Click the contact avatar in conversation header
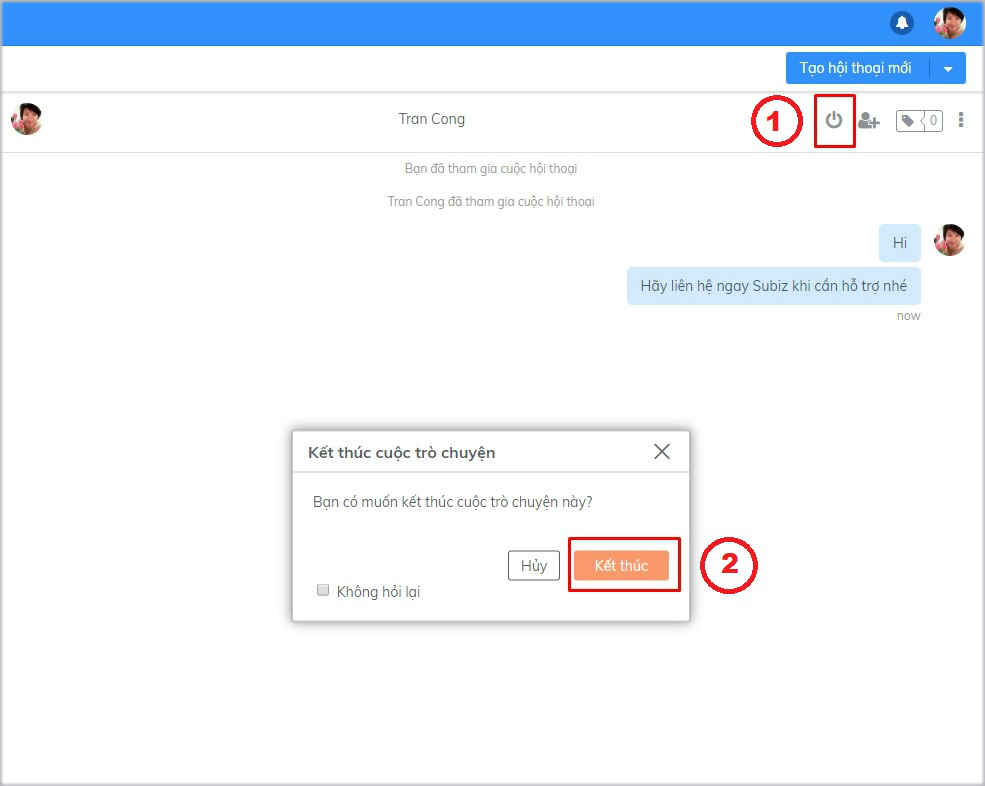 (26, 119)
